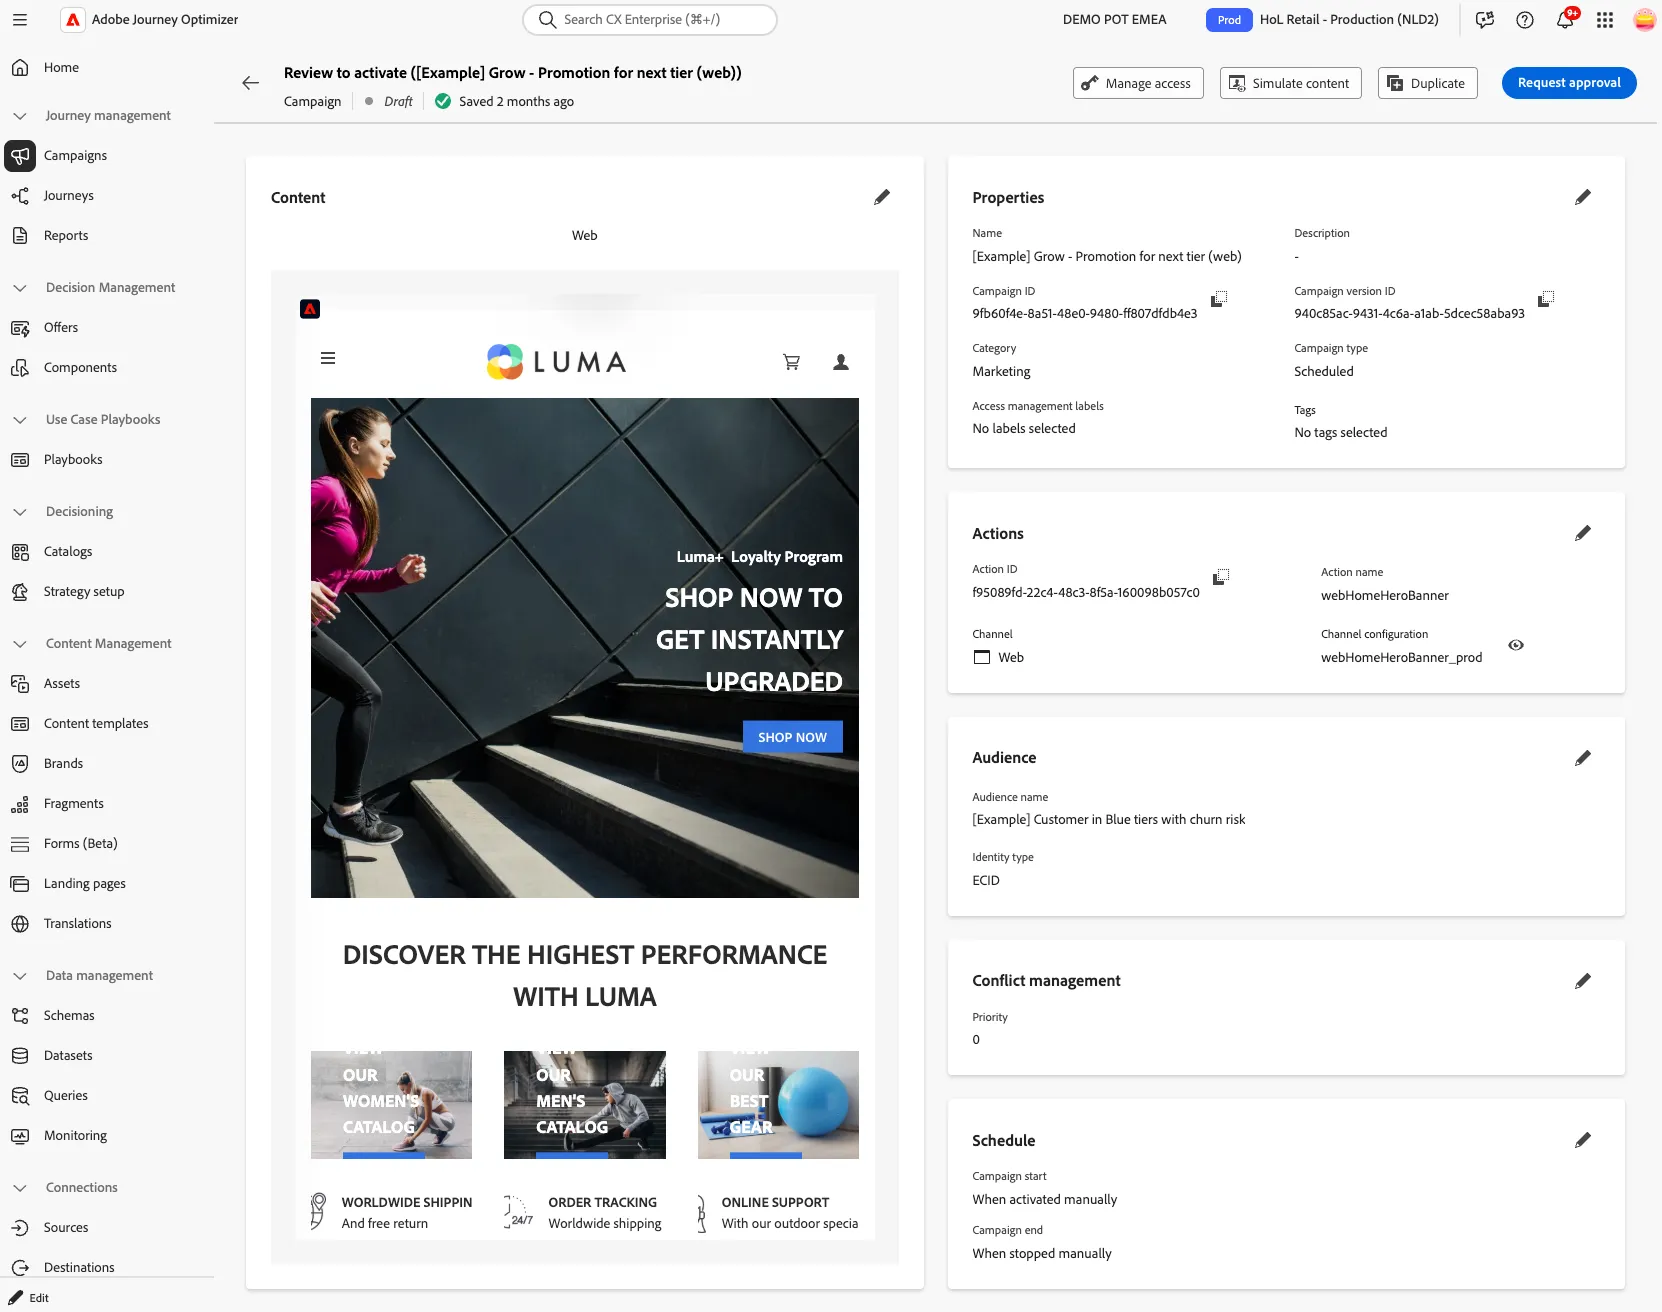Viewport: 1662px width, 1312px height.
Task: Toggle the left navigation hamburger menu
Action: click(20, 20)
